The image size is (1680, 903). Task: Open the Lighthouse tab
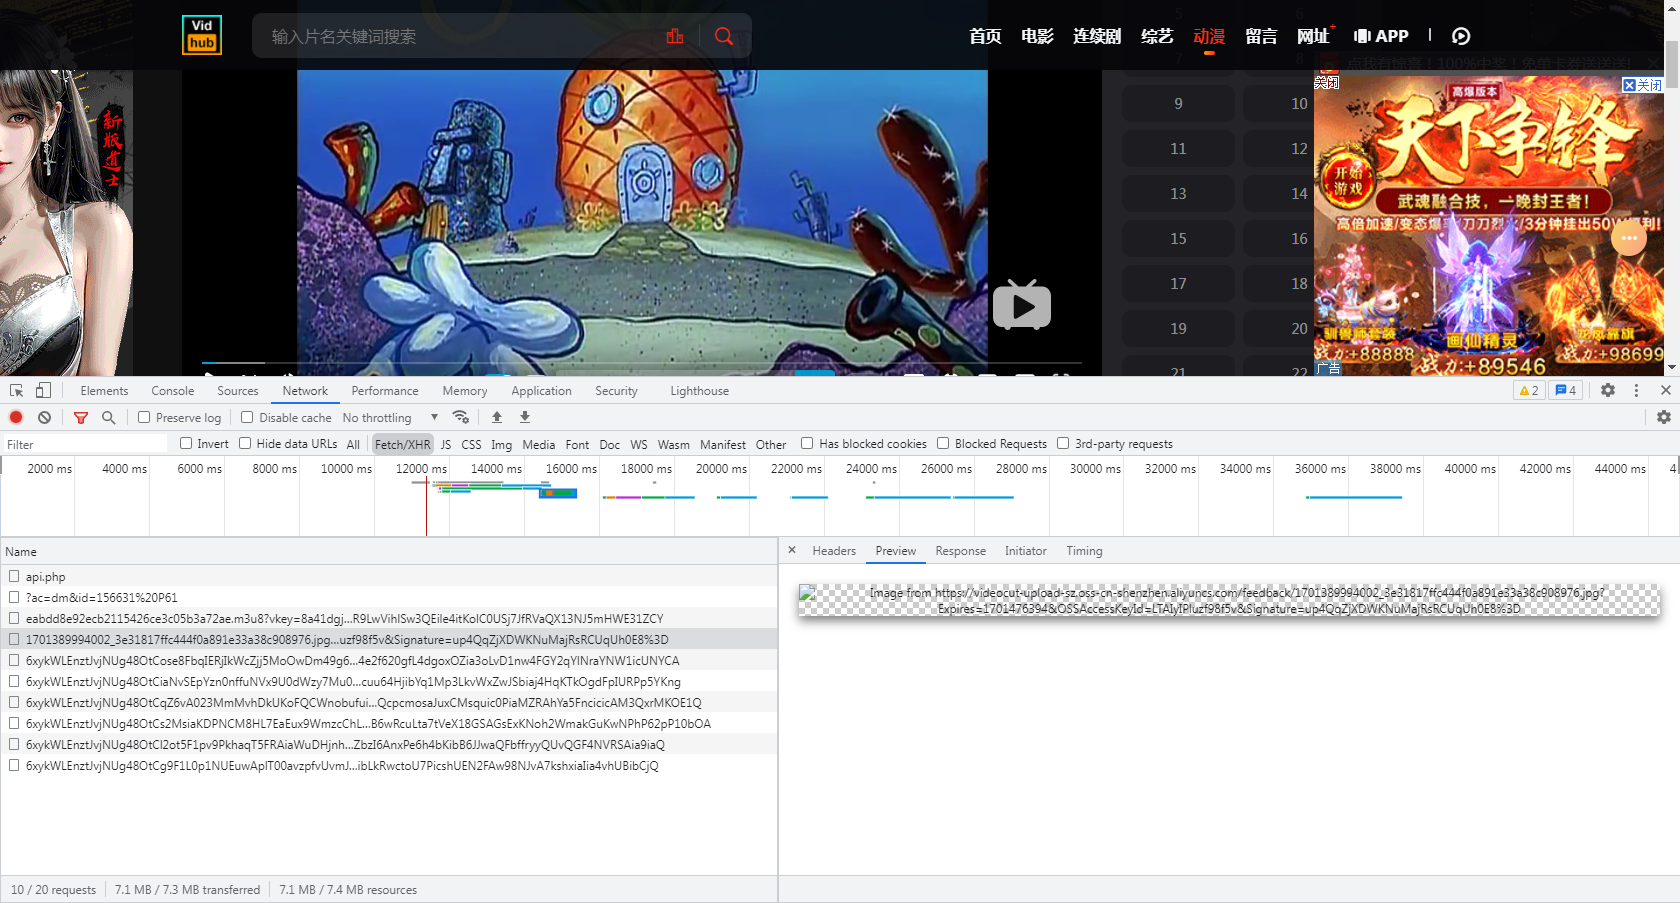click(699, 391)
